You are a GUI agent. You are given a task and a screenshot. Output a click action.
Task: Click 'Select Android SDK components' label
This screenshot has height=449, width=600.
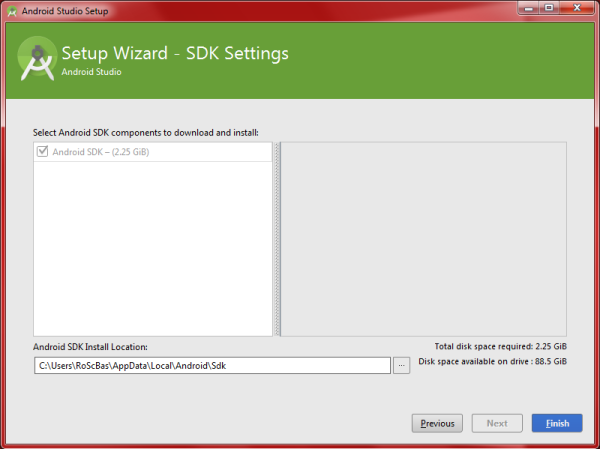(145, 133)
